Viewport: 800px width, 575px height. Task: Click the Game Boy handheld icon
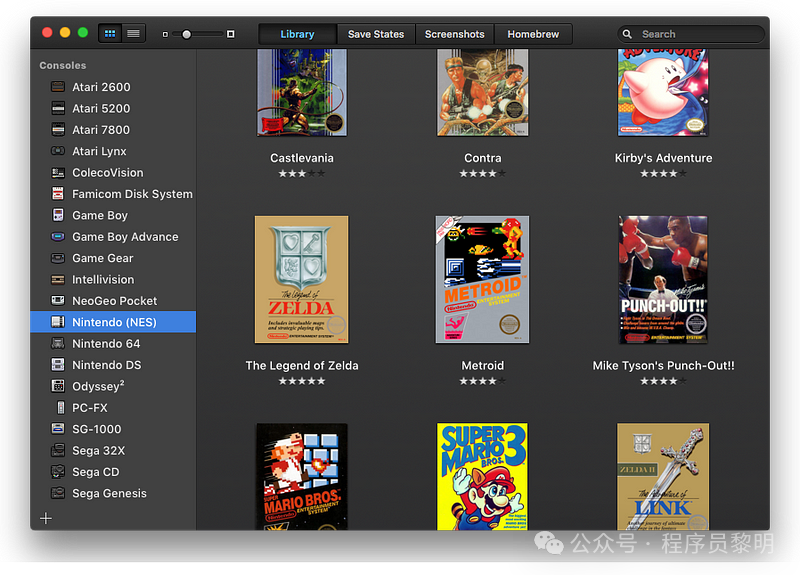tap(58, 215)
